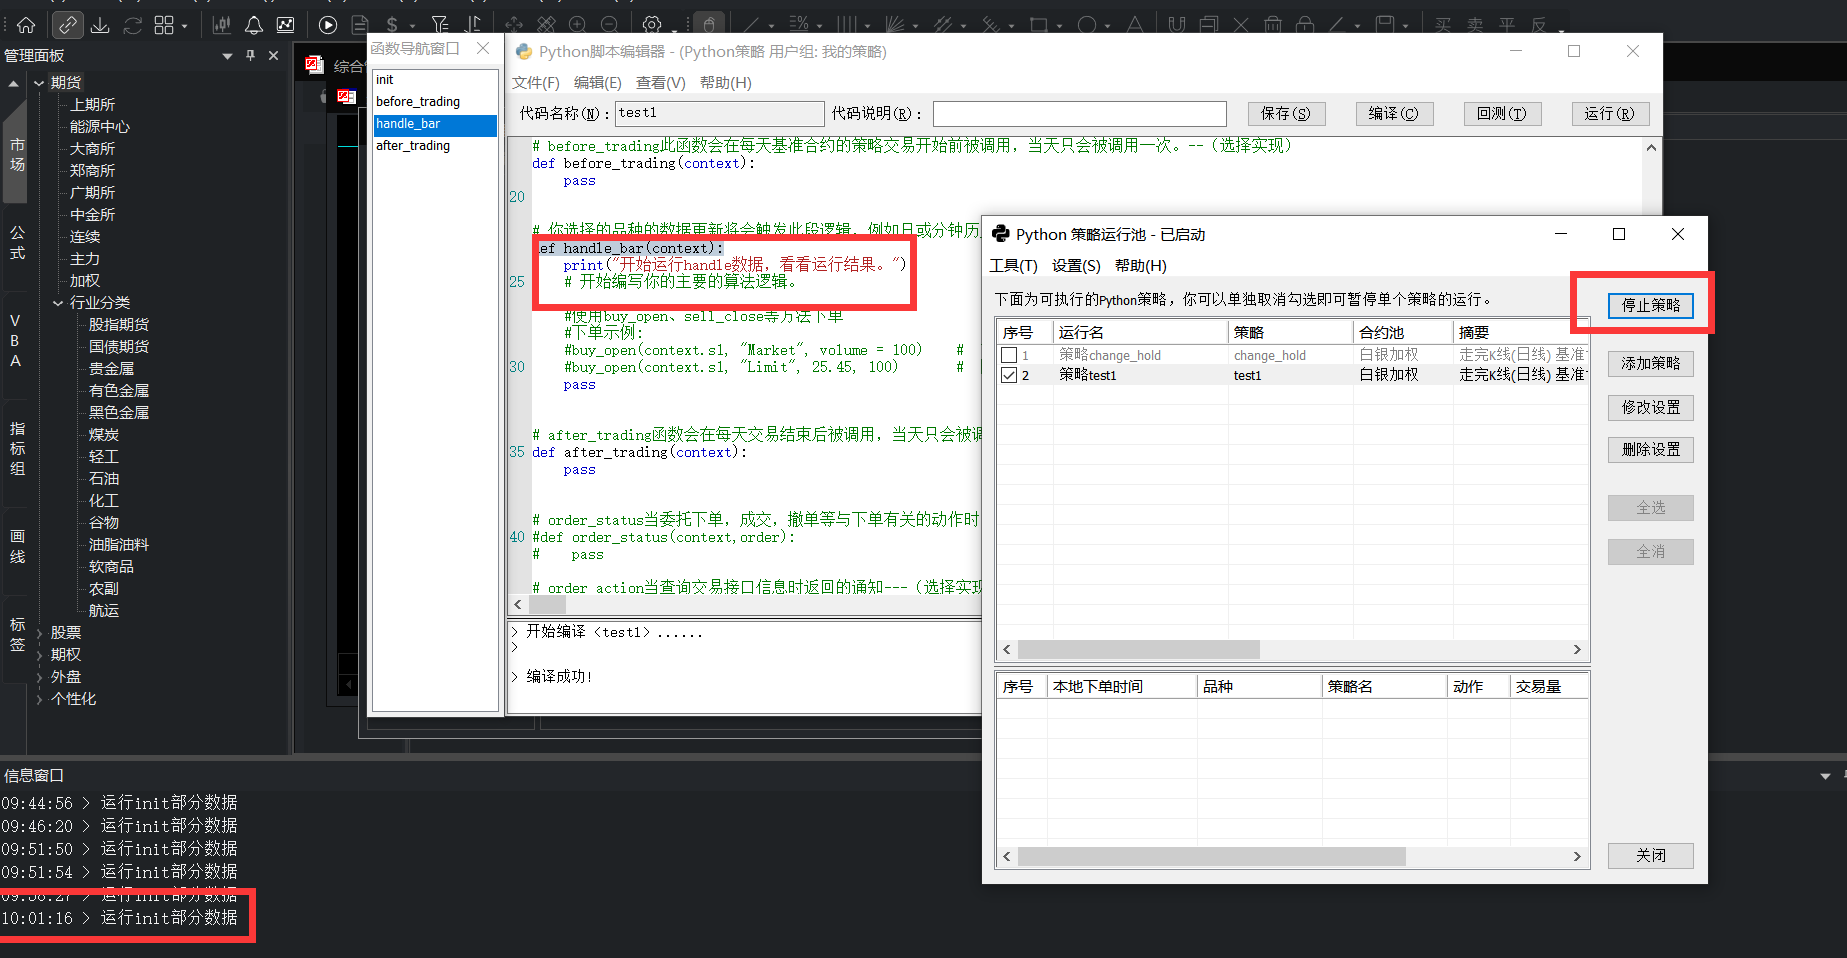Click the download data icon
1847x958 pixels.
100,25
